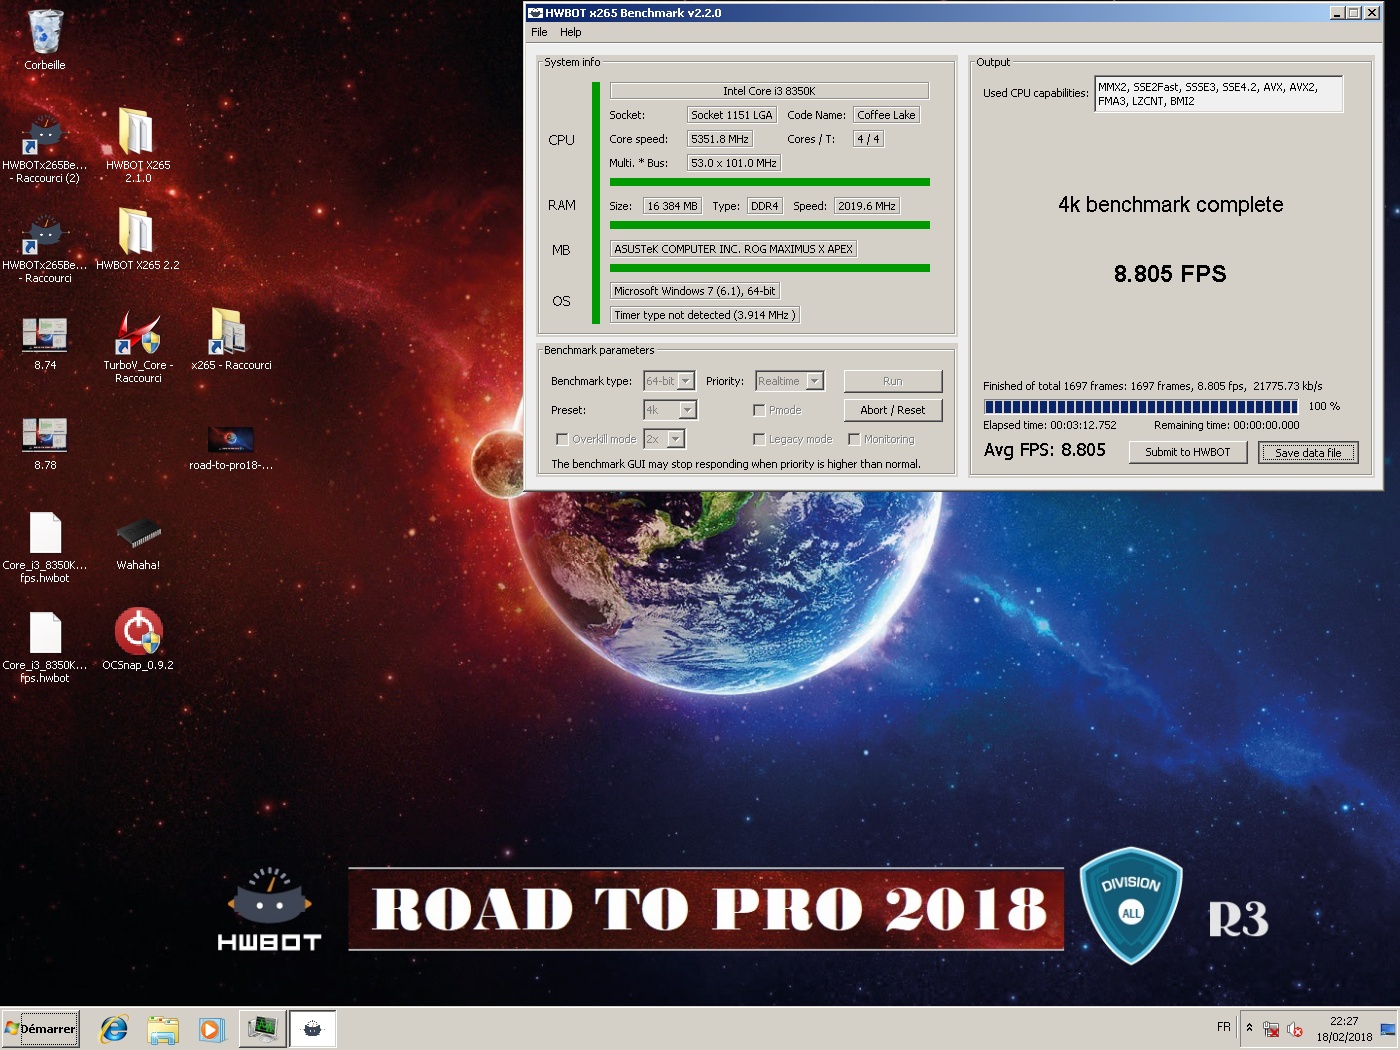Open the Help menu

click(x=570, y=32)
